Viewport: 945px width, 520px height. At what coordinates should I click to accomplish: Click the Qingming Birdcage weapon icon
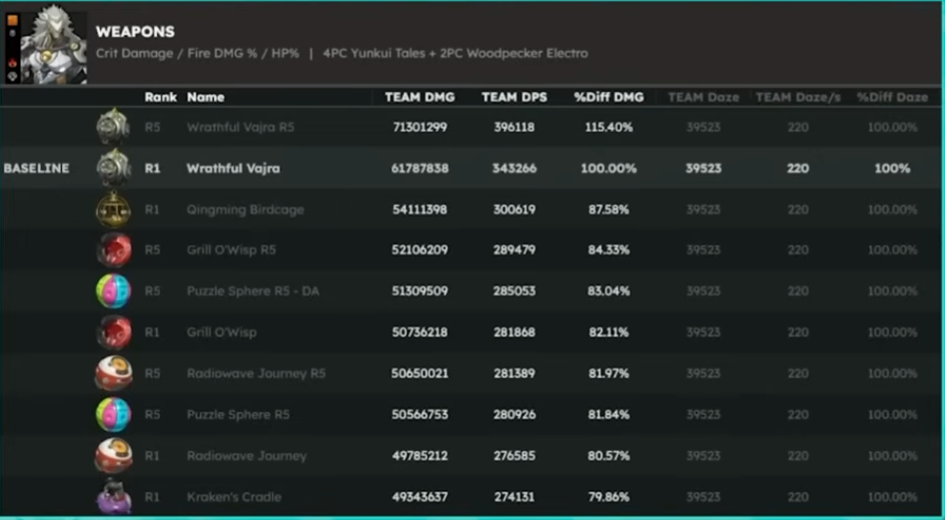click(x=113, y=209)
